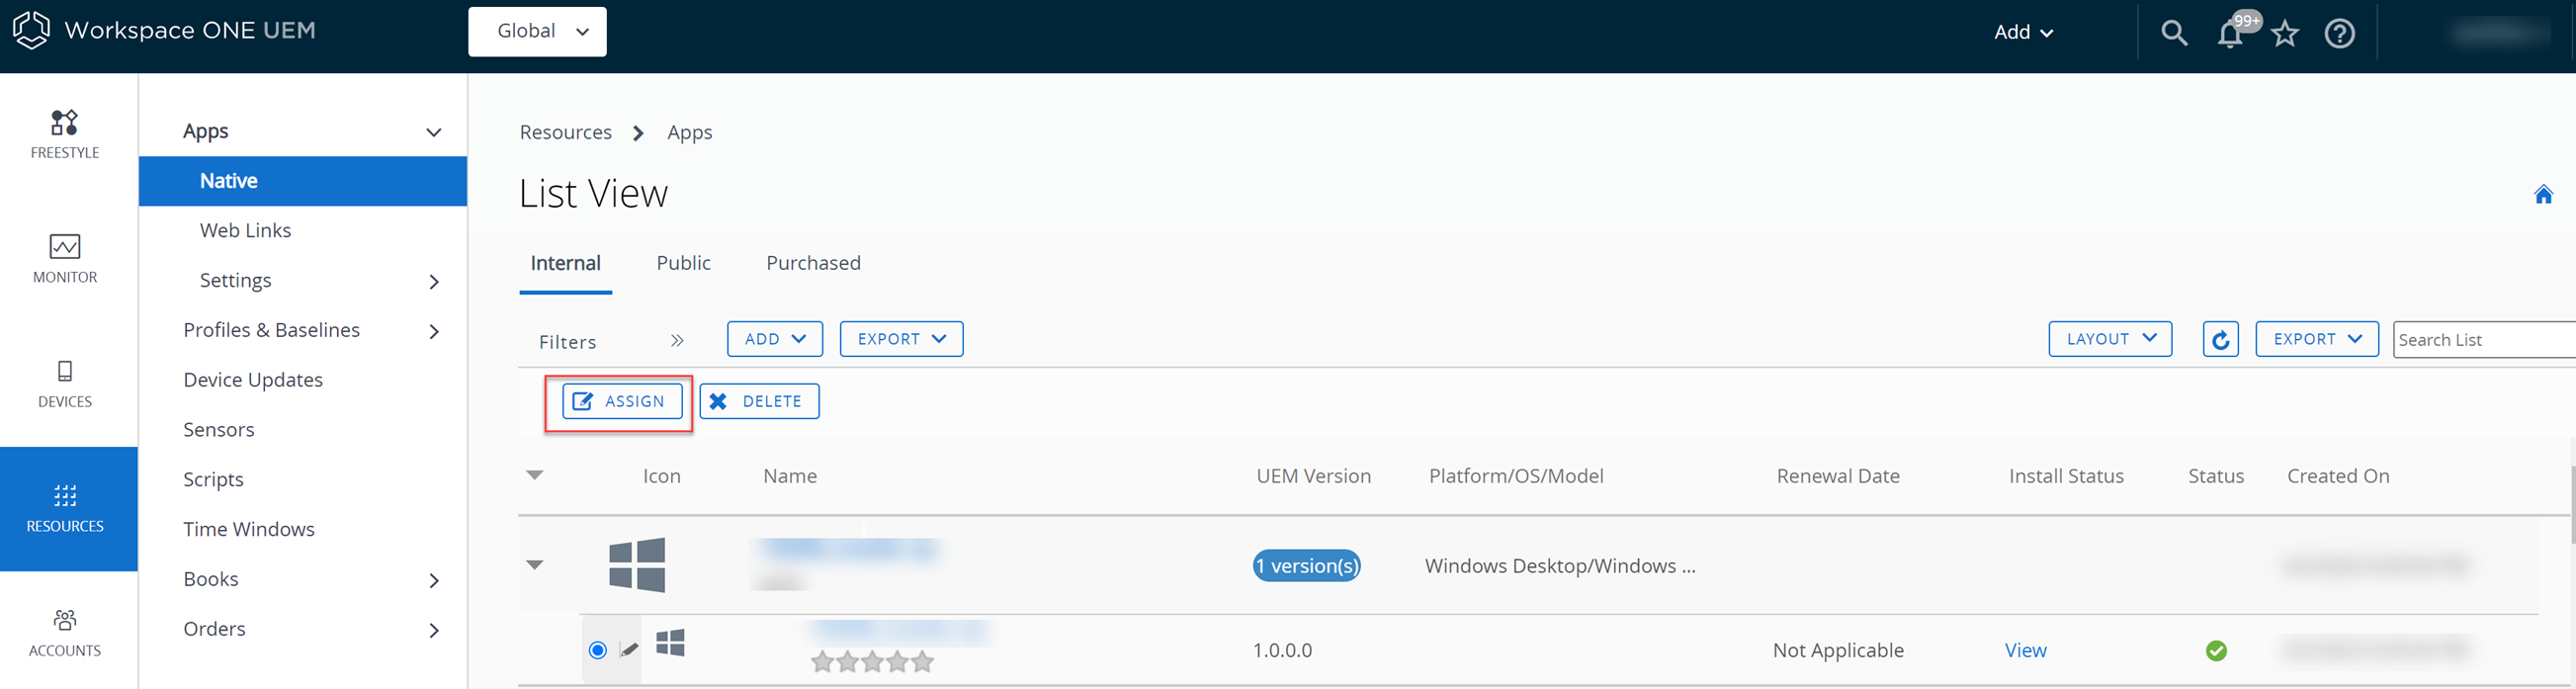Viewport: 2576px width, 689px height.
Task: Click the favorites star icon
Action: pyautogui.click(x=2285, y=34)
